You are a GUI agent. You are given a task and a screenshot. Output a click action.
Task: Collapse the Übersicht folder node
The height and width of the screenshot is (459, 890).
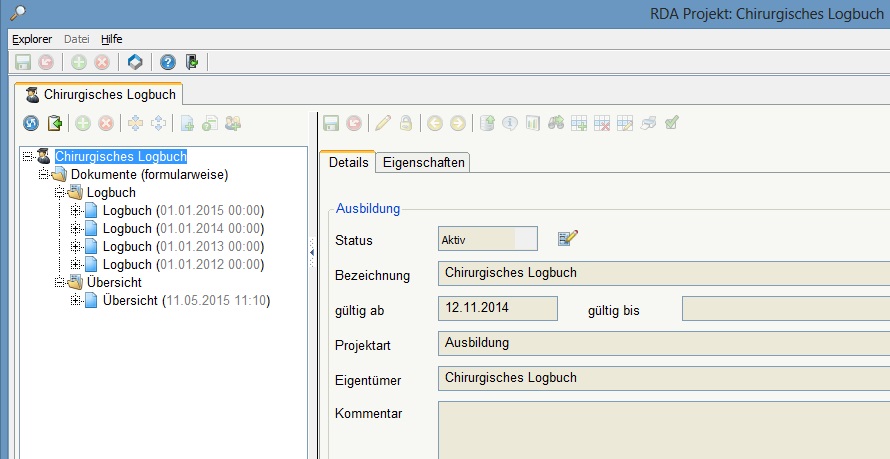(60, 282)
